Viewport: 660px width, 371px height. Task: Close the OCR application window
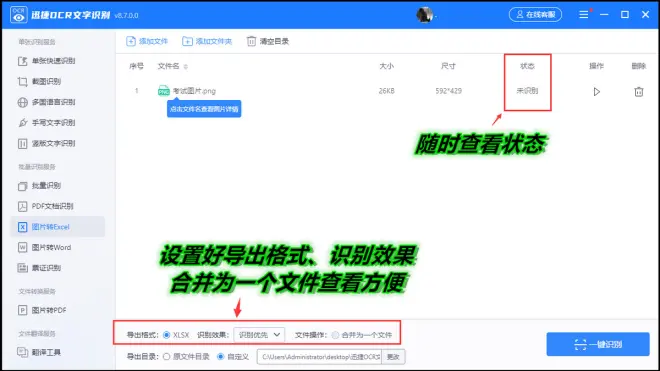point(646,15)
